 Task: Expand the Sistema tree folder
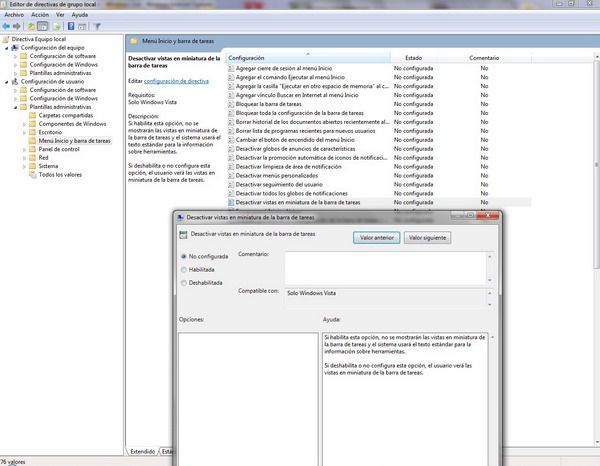click(24, 166)
